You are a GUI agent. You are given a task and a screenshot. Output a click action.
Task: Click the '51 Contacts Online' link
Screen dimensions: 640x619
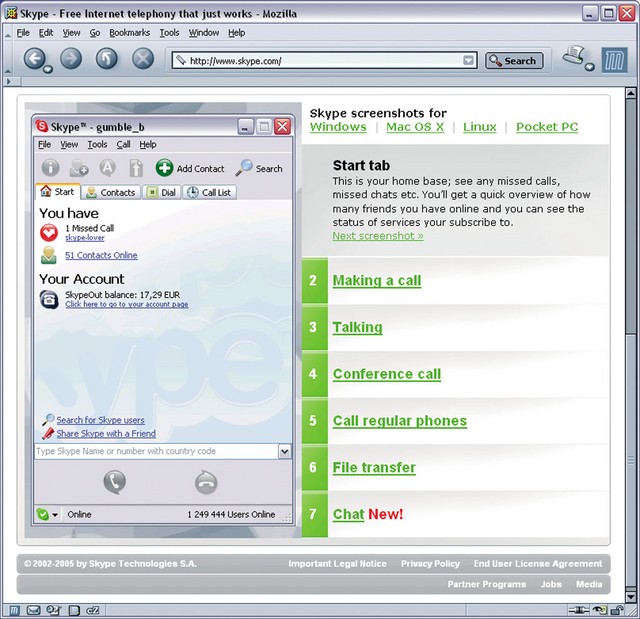(101, 255)
